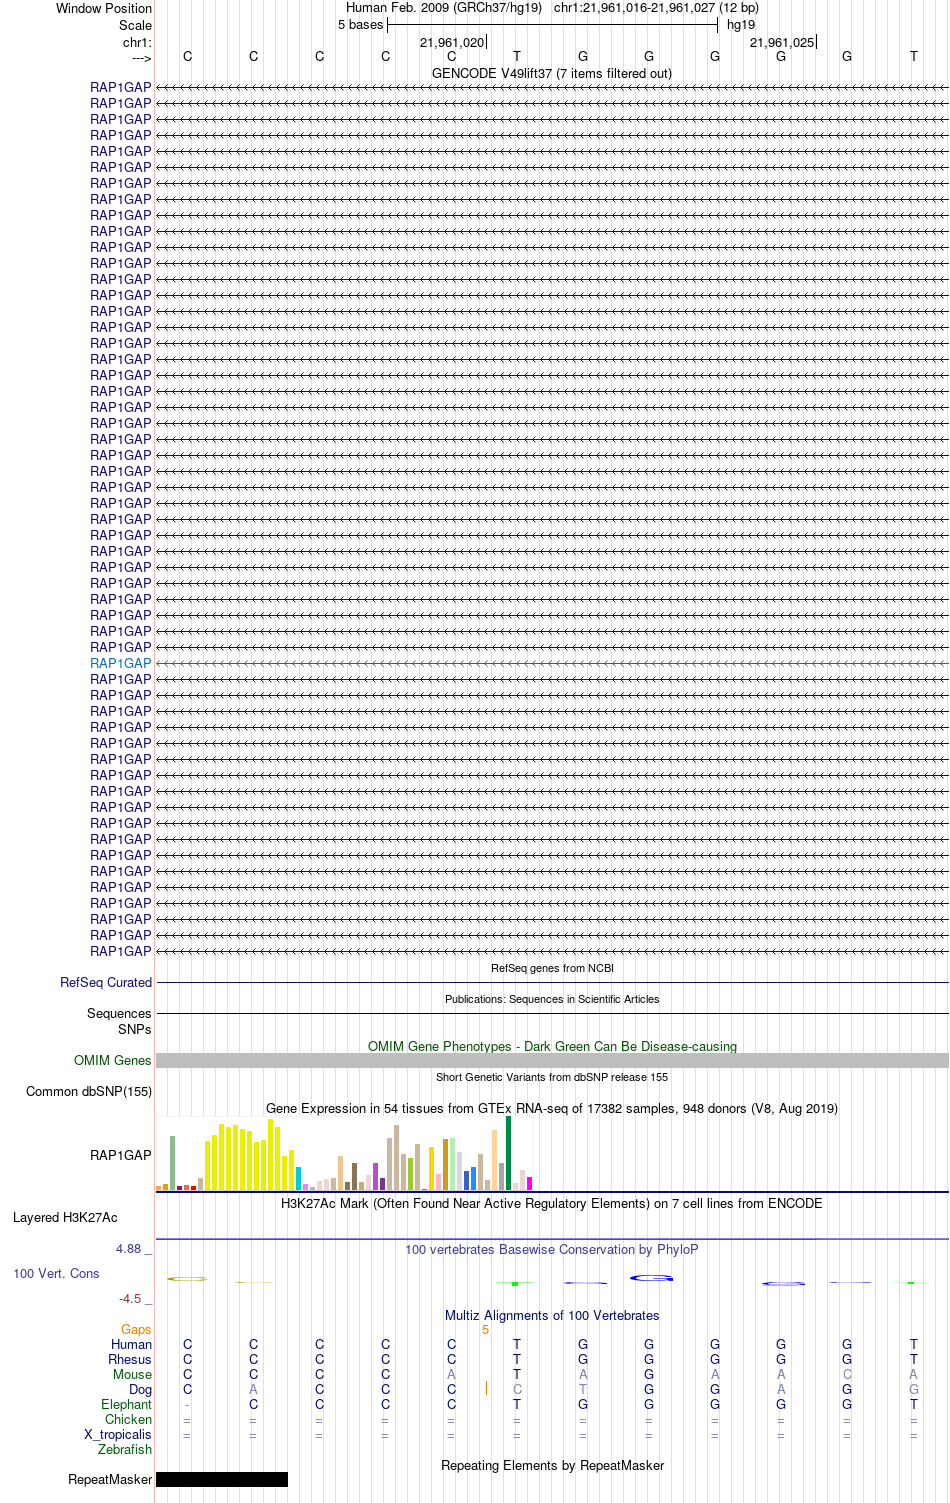Open 100 vertebrates Basewise Conservation by PhyloP
950x1503 pixels.
(552, 1249)
